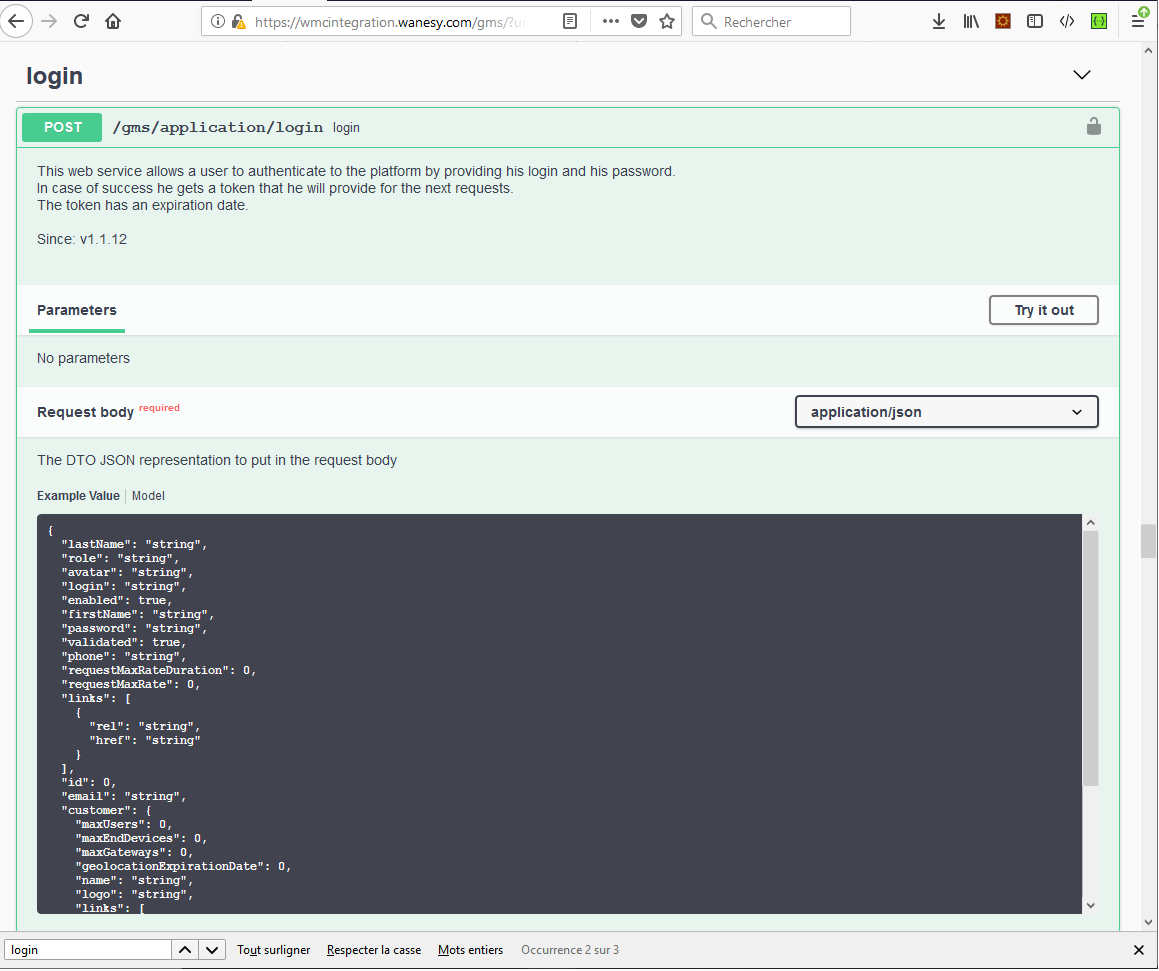Bookmark this page with the star icon

667,21
